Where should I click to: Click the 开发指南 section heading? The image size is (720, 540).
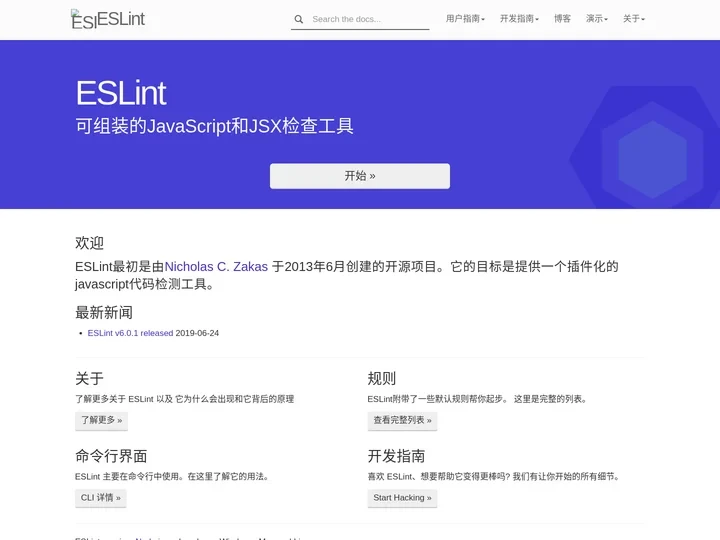[396, 456]
